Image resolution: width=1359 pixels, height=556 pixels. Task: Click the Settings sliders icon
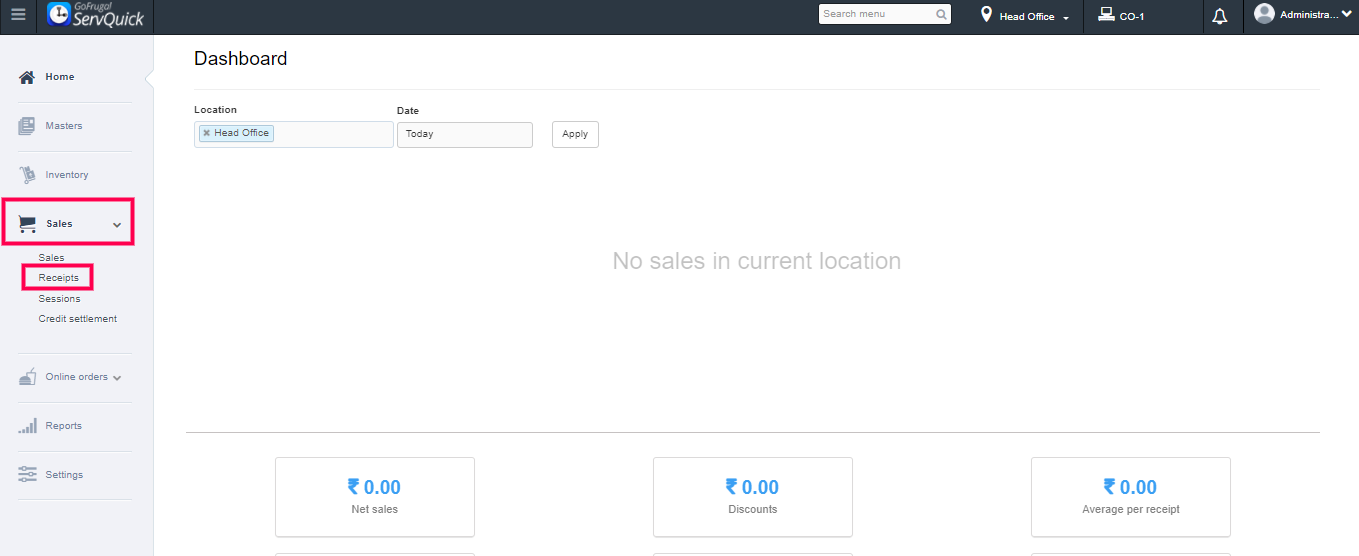[28, 475]
